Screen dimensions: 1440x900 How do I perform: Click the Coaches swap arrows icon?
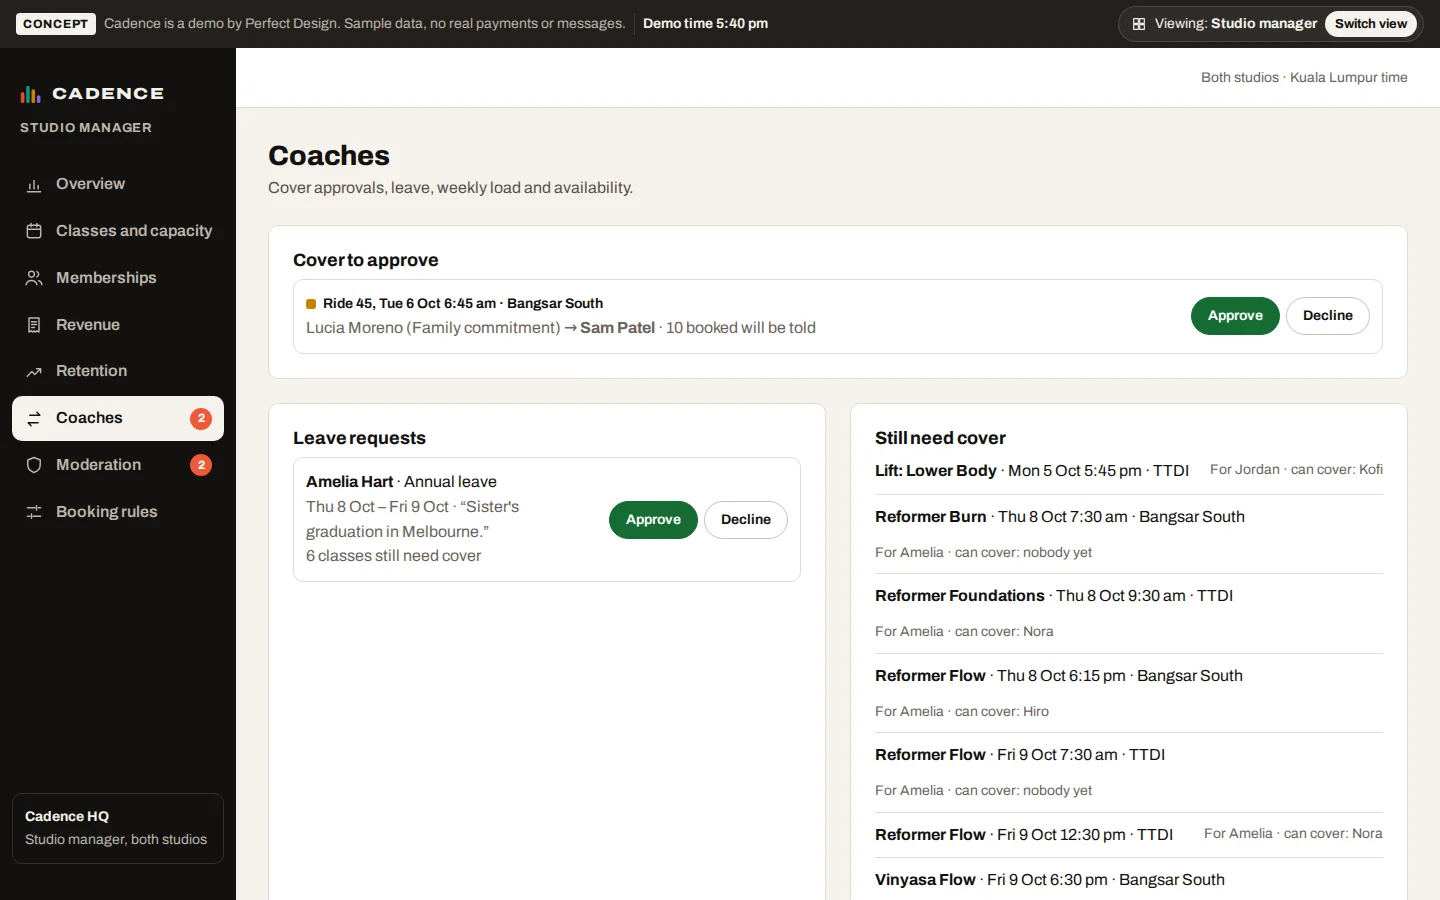pyautogui.click(x=34, y=418)
